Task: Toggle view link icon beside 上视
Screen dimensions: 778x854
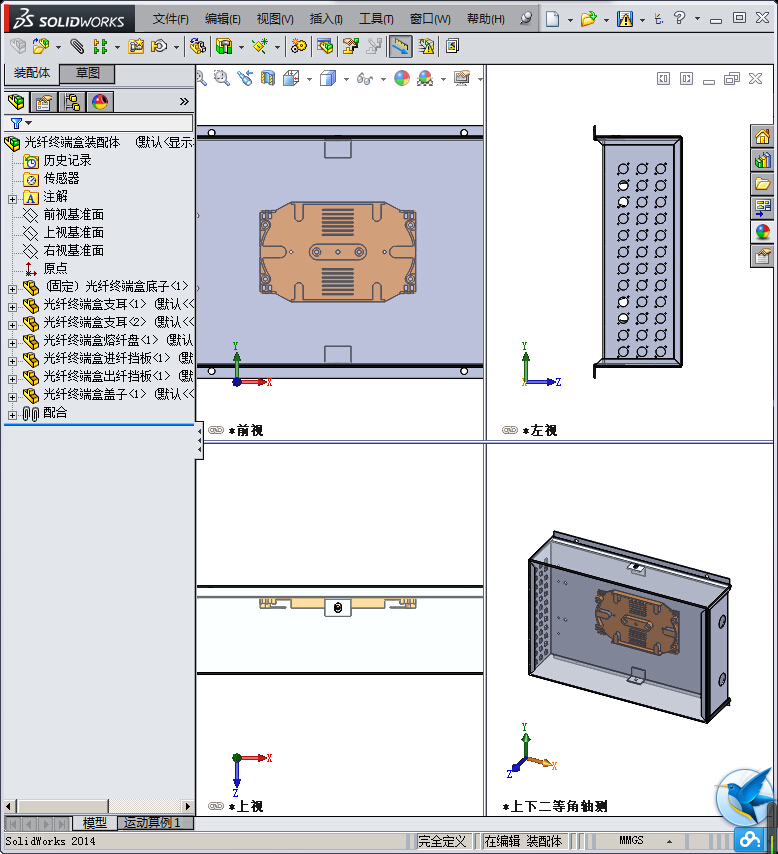Action: 216,806
